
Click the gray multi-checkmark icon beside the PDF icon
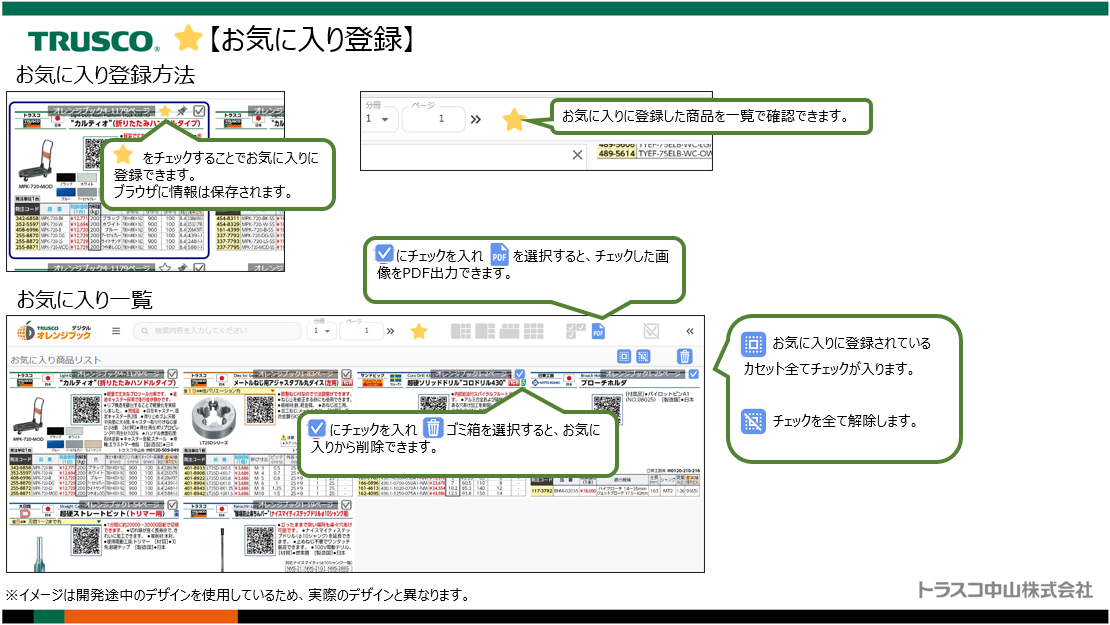point(576,331)
